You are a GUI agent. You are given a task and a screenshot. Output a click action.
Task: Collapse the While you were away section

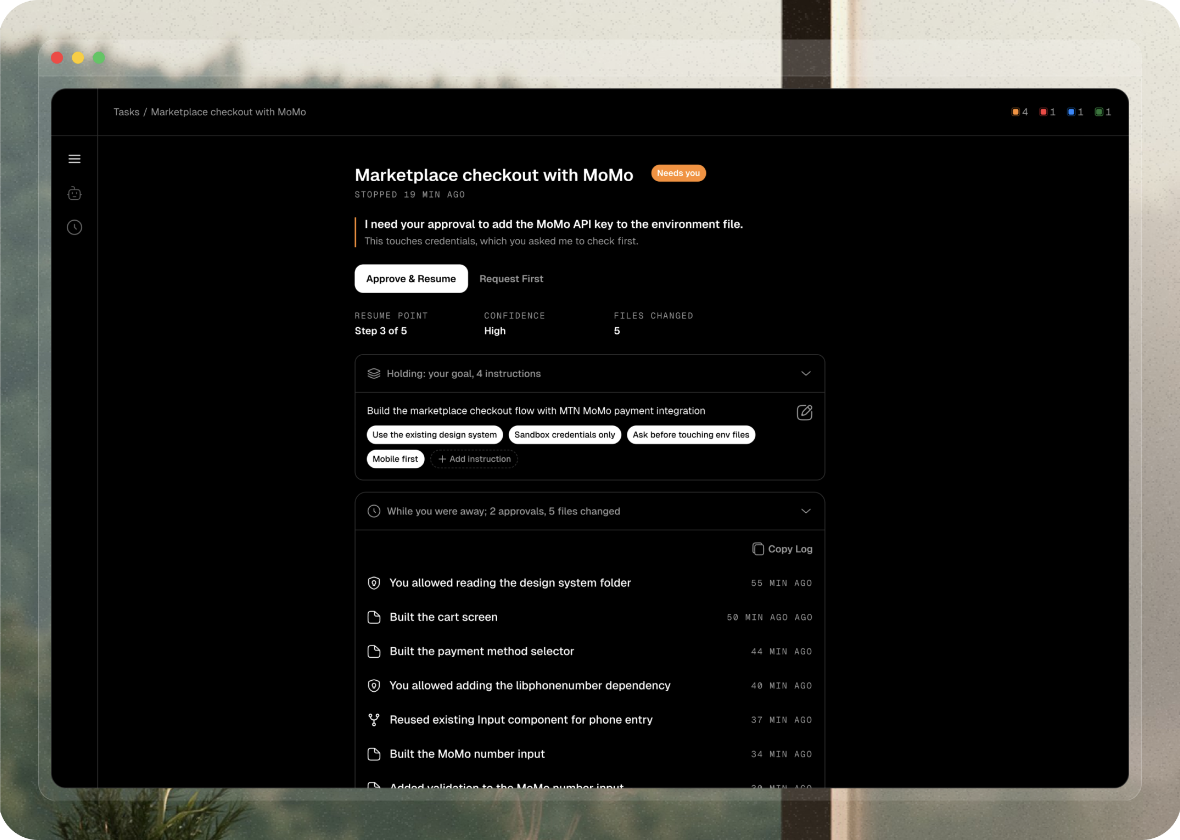point(806,511)
